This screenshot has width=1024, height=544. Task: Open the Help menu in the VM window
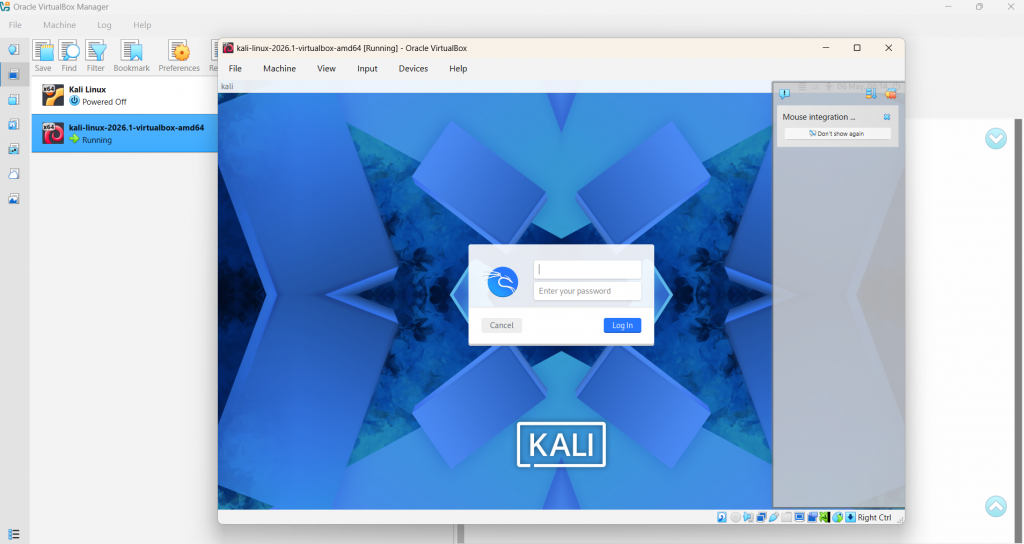click(x=458, y=69)
